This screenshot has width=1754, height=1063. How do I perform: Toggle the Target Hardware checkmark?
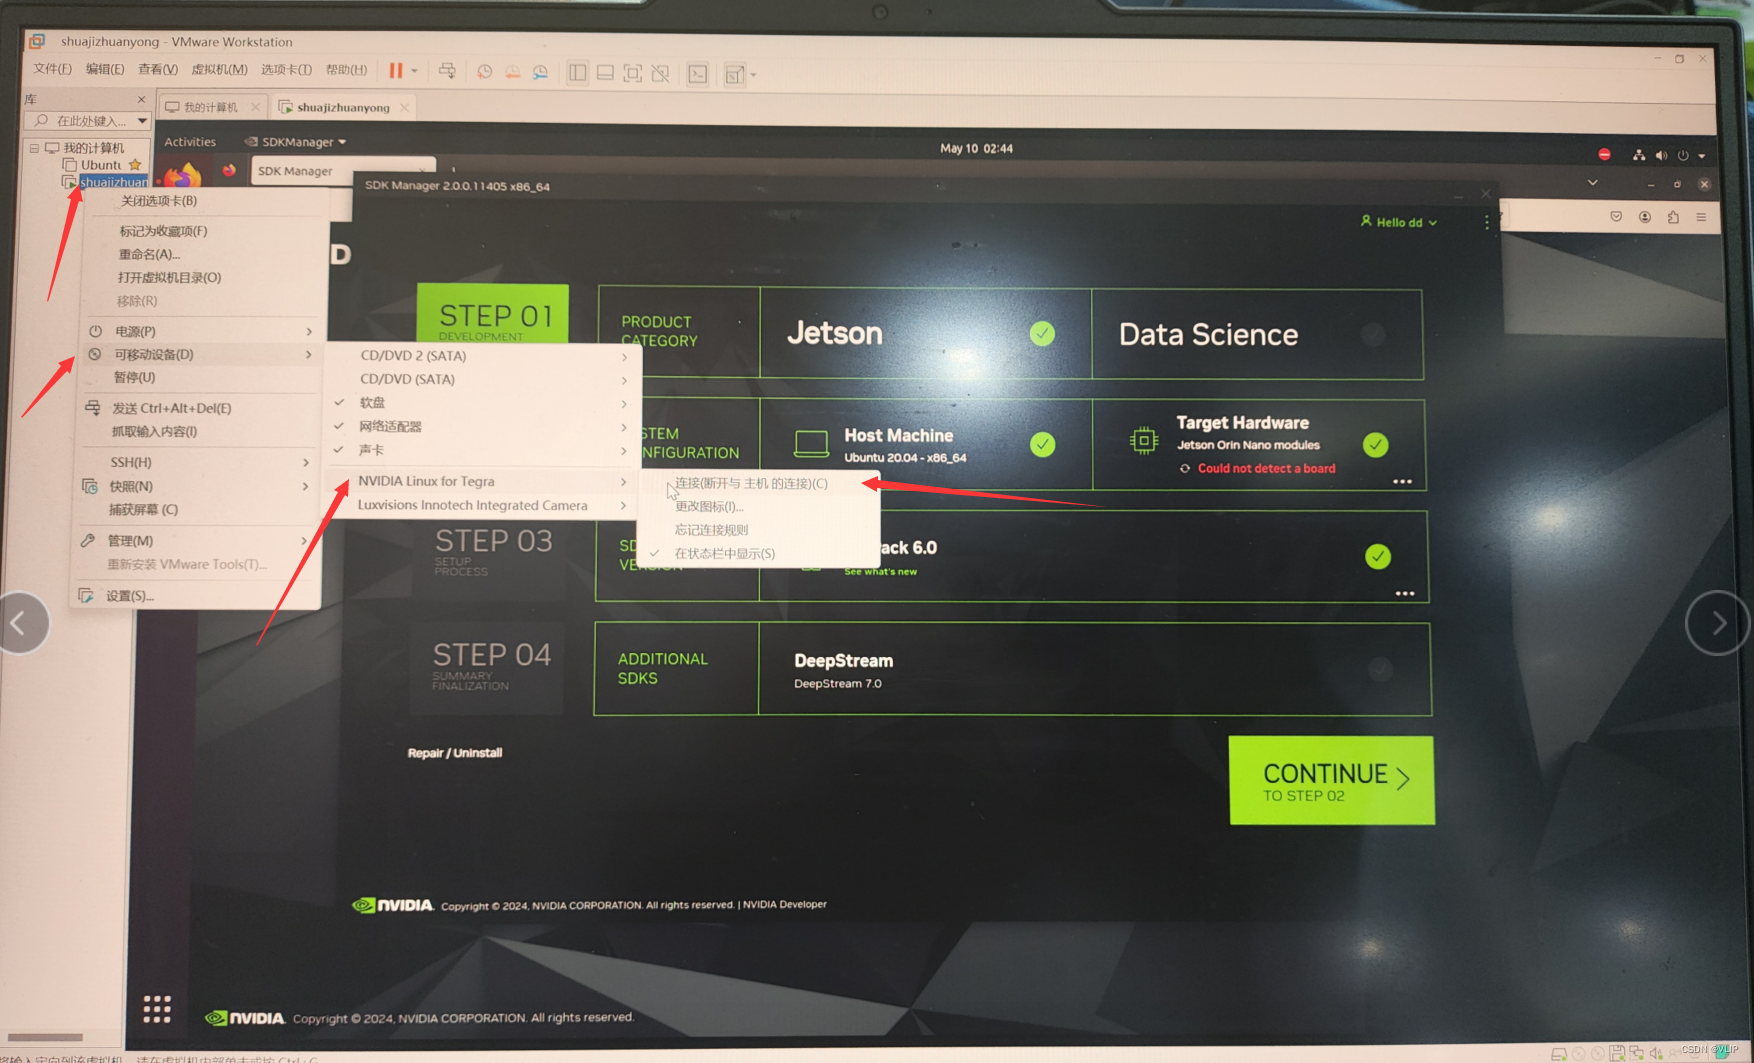[1376, 445]
